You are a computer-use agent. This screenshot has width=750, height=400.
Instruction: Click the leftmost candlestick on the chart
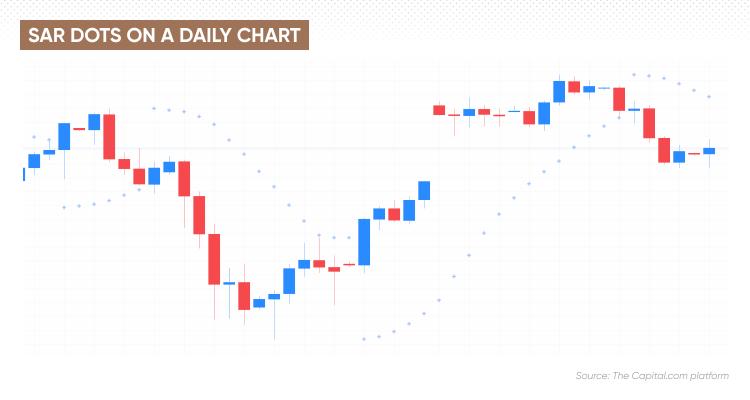[x=24, y=174]
